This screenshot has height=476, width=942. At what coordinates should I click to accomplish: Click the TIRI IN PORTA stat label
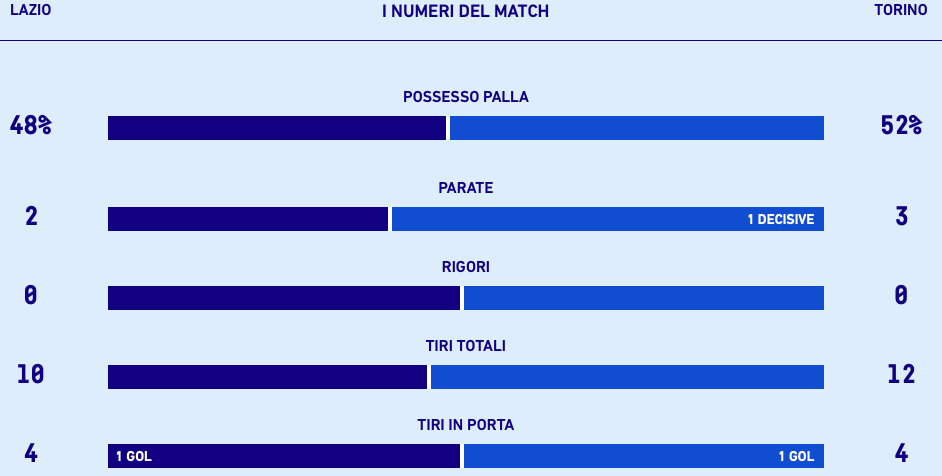point(465,425)
